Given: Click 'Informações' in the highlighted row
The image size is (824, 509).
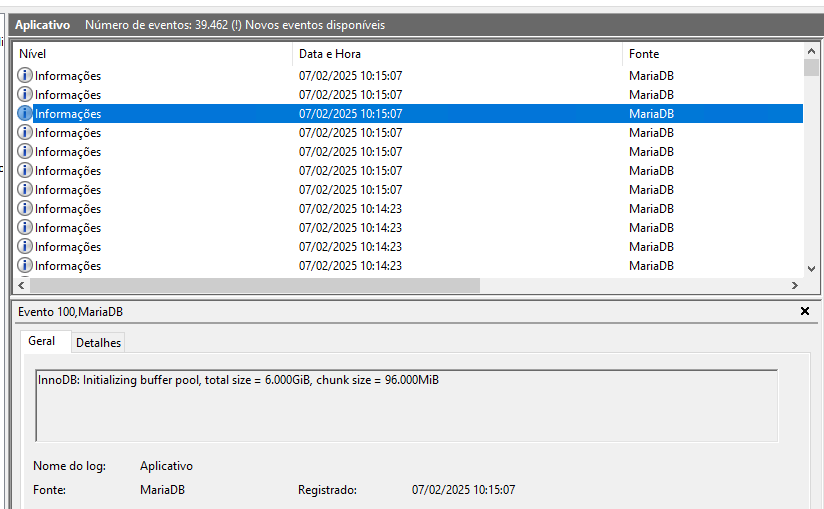Looking at the screenshot, I should coord(68,113).
